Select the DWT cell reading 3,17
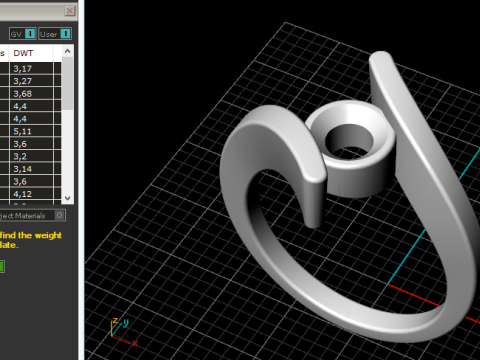Viewport: 480px width, 360px height. point(31,69)
